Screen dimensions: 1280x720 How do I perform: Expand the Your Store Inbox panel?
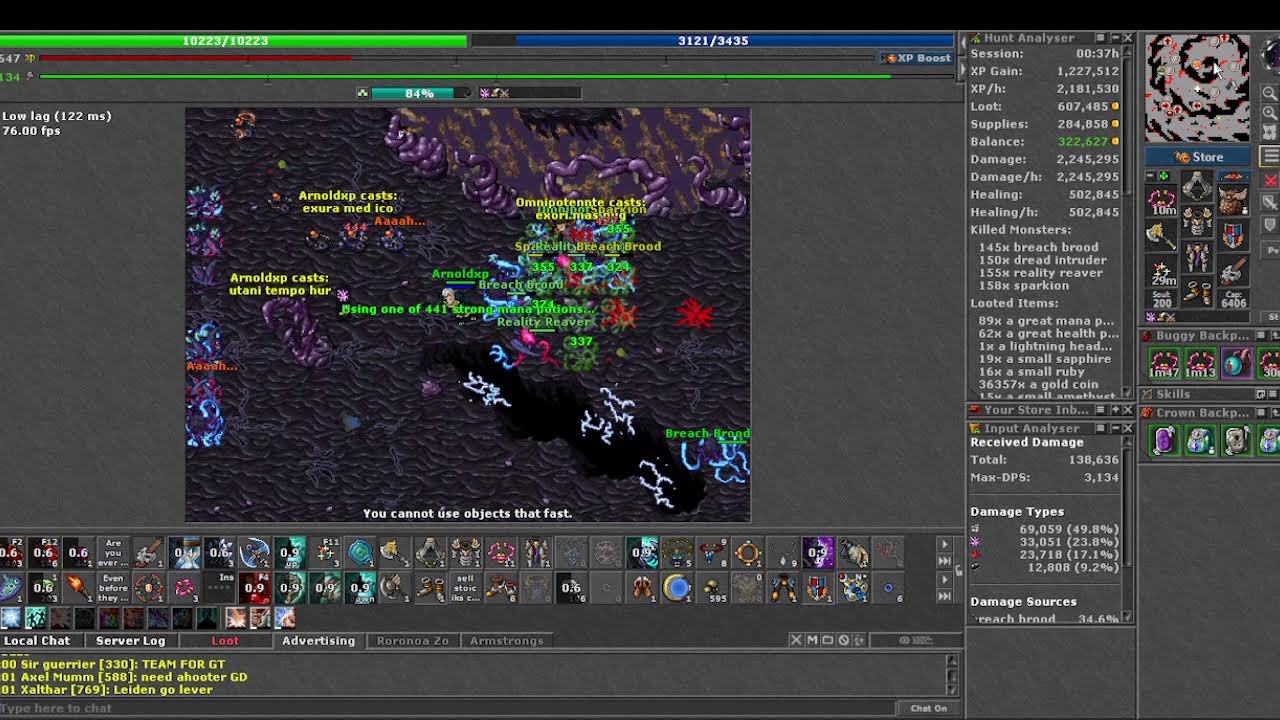1115,410
